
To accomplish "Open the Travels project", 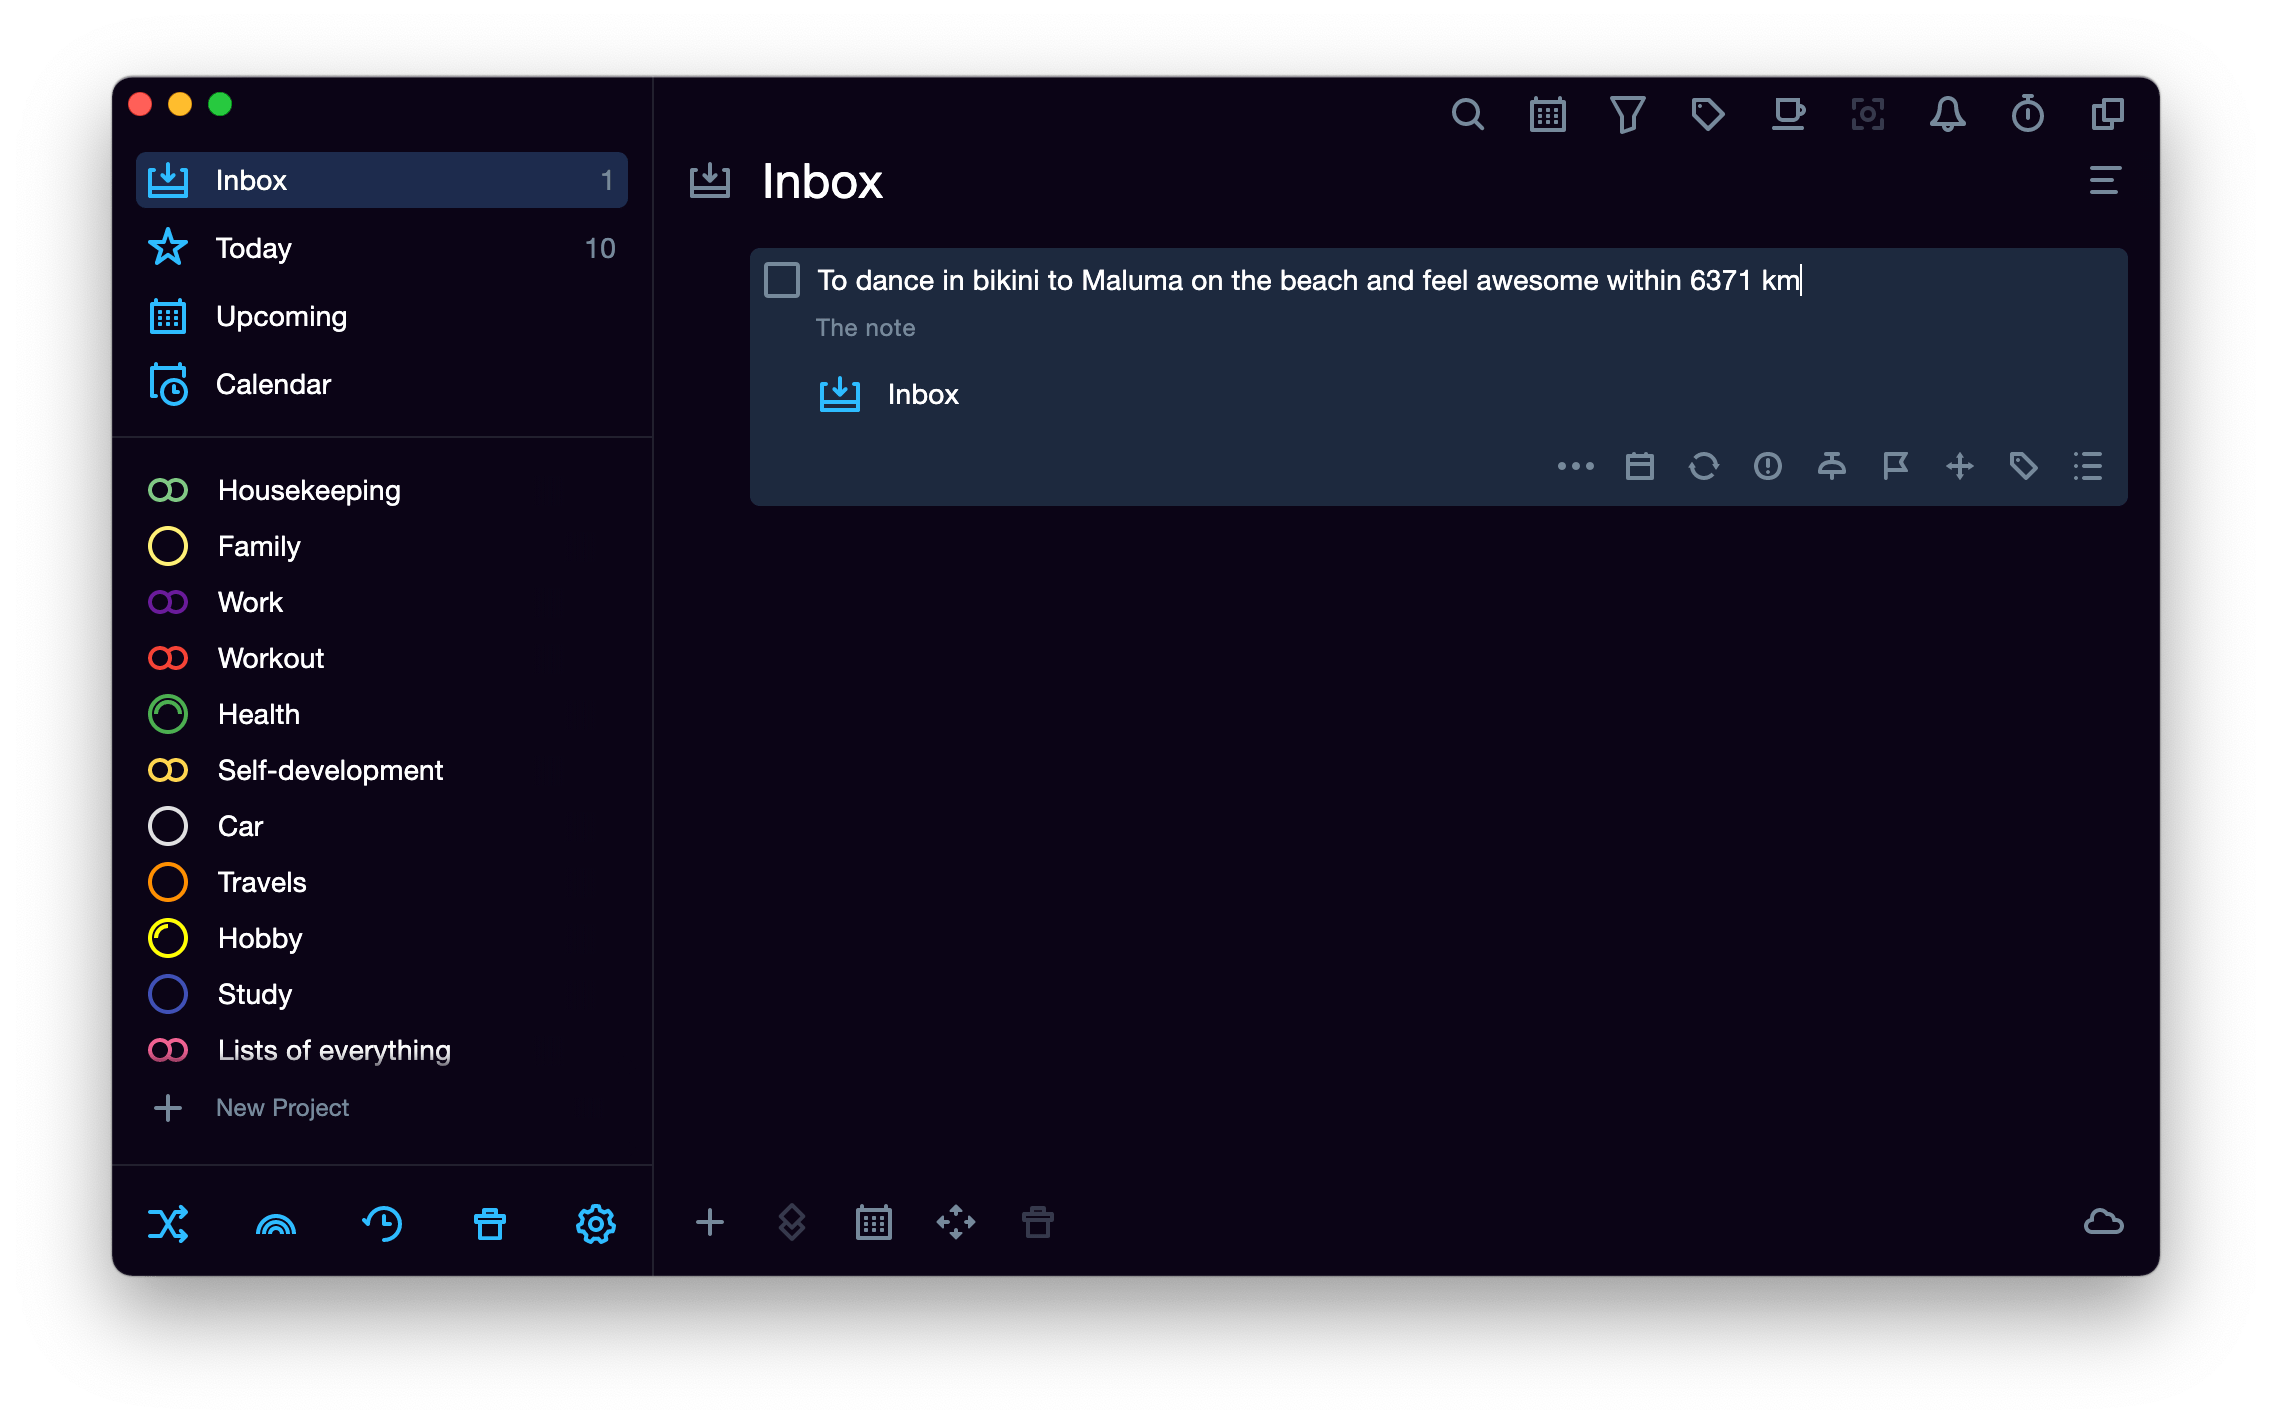I will (x=382, y=882).
